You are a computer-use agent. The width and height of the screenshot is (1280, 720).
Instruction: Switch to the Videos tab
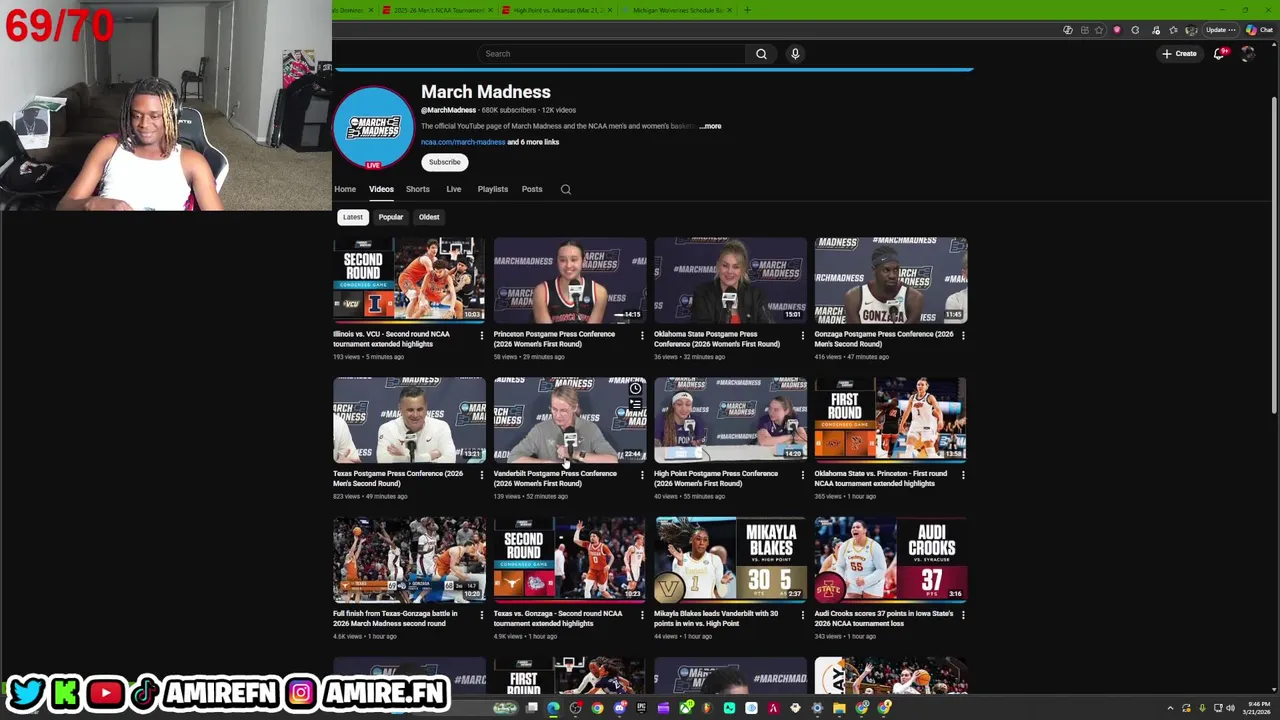[381, 189]
